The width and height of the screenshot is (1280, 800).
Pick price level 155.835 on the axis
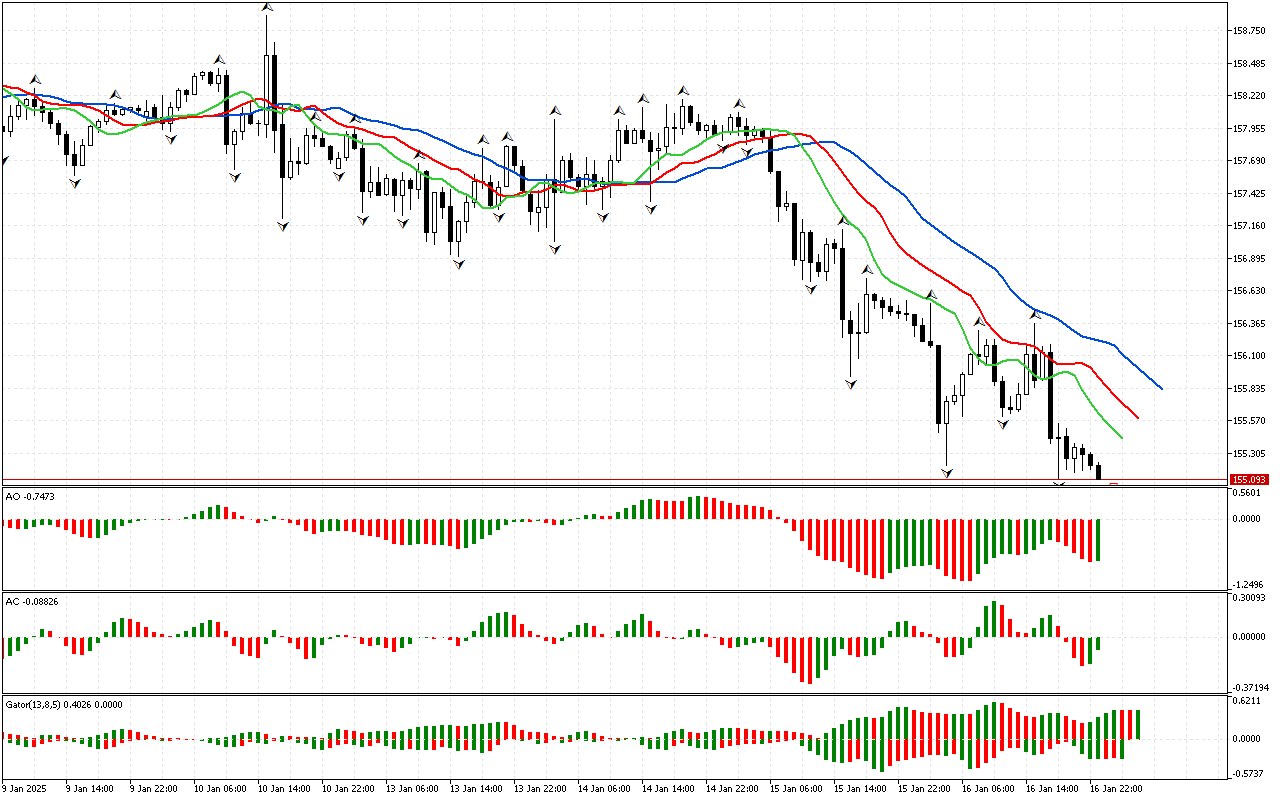(x=1249, y=389)
